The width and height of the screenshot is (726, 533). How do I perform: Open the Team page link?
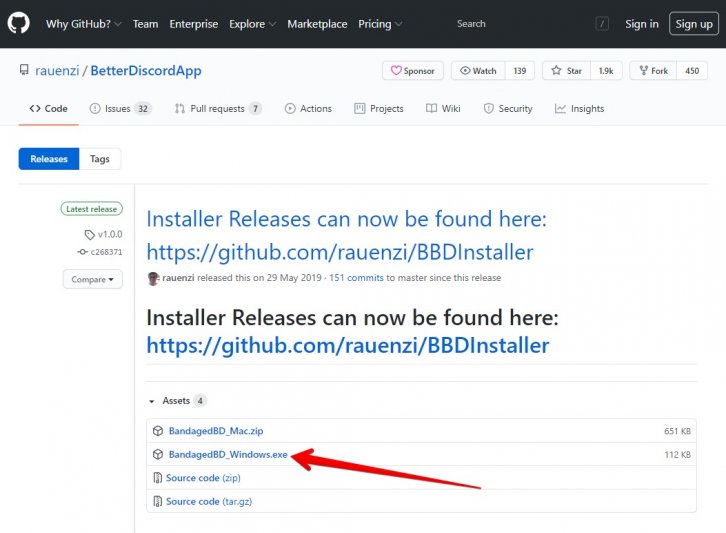coord(145,24)
